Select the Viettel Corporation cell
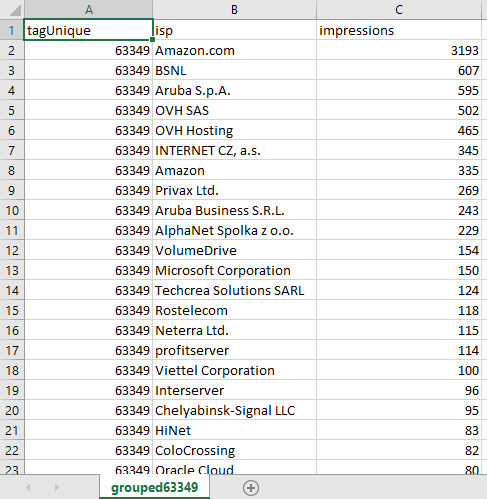This screenshot has width=487, height=499. 234,370
